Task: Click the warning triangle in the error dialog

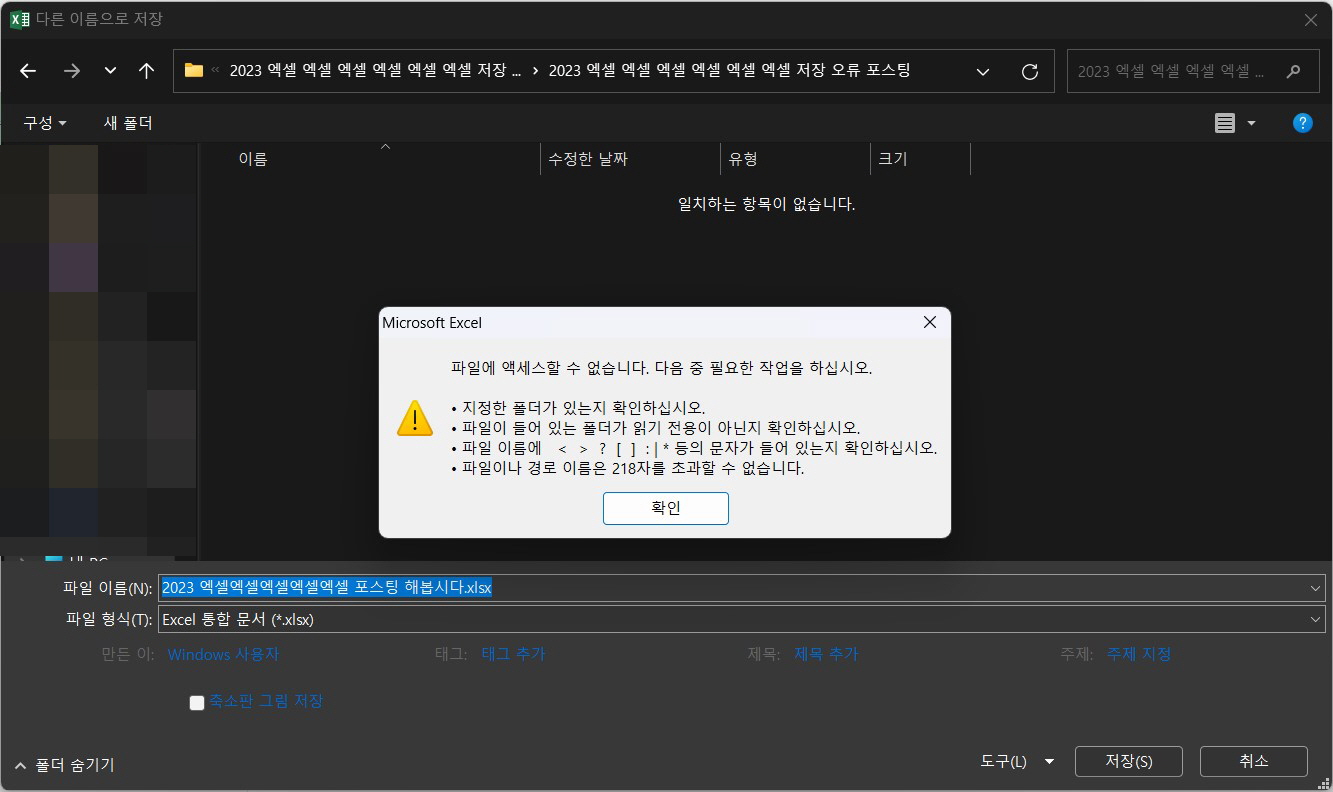Action: (x=414, y=419)
